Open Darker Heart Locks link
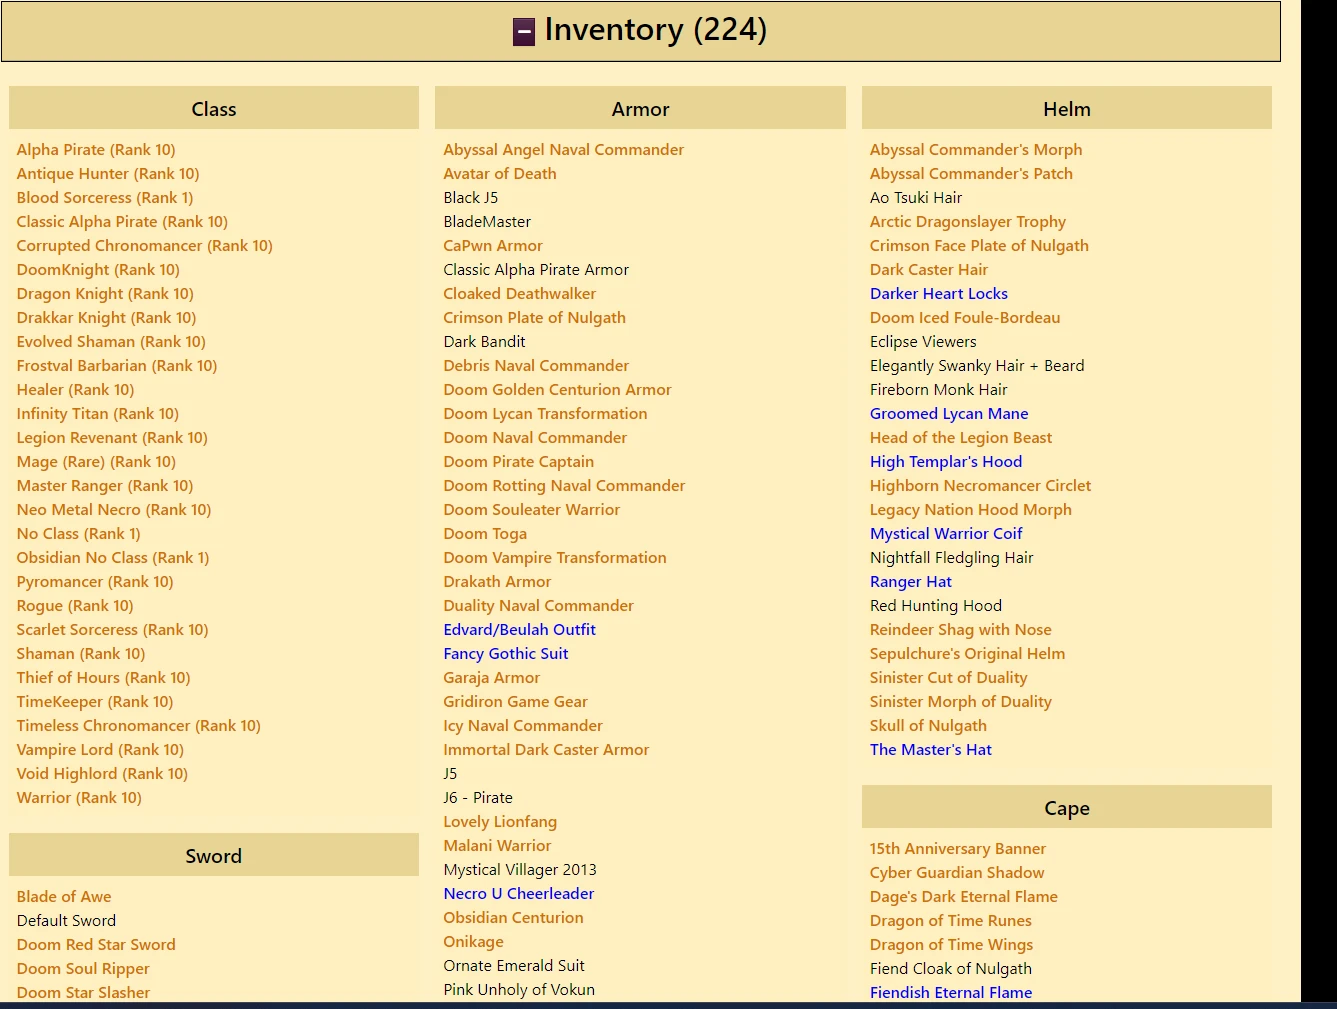Viewport: 1337px width, 1009px height. point(939,294)
